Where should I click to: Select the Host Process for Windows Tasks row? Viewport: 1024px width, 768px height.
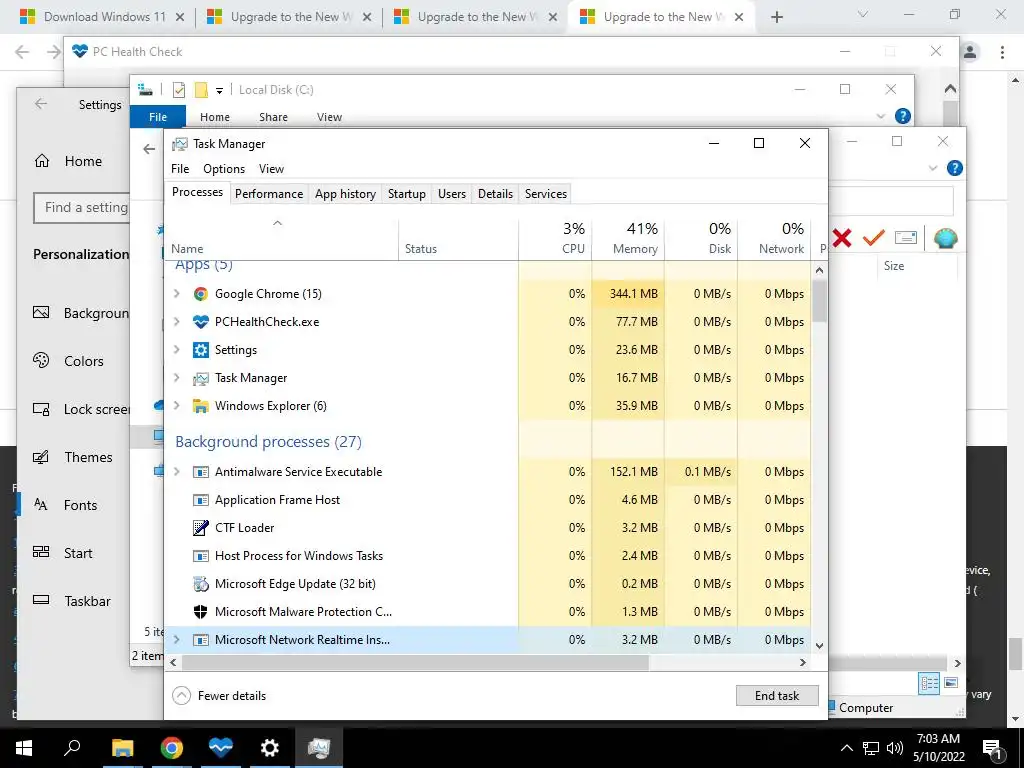click(488, 556)
